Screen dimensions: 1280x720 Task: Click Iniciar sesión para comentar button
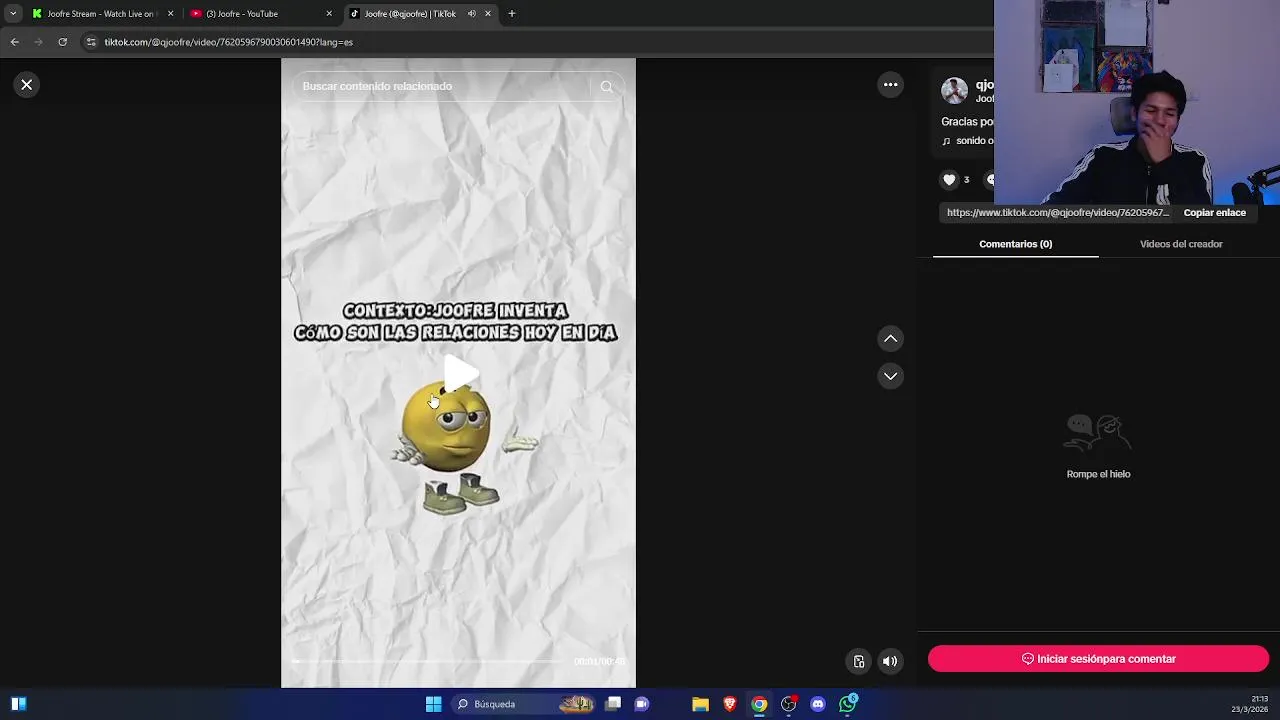[x=1098, y=659]
